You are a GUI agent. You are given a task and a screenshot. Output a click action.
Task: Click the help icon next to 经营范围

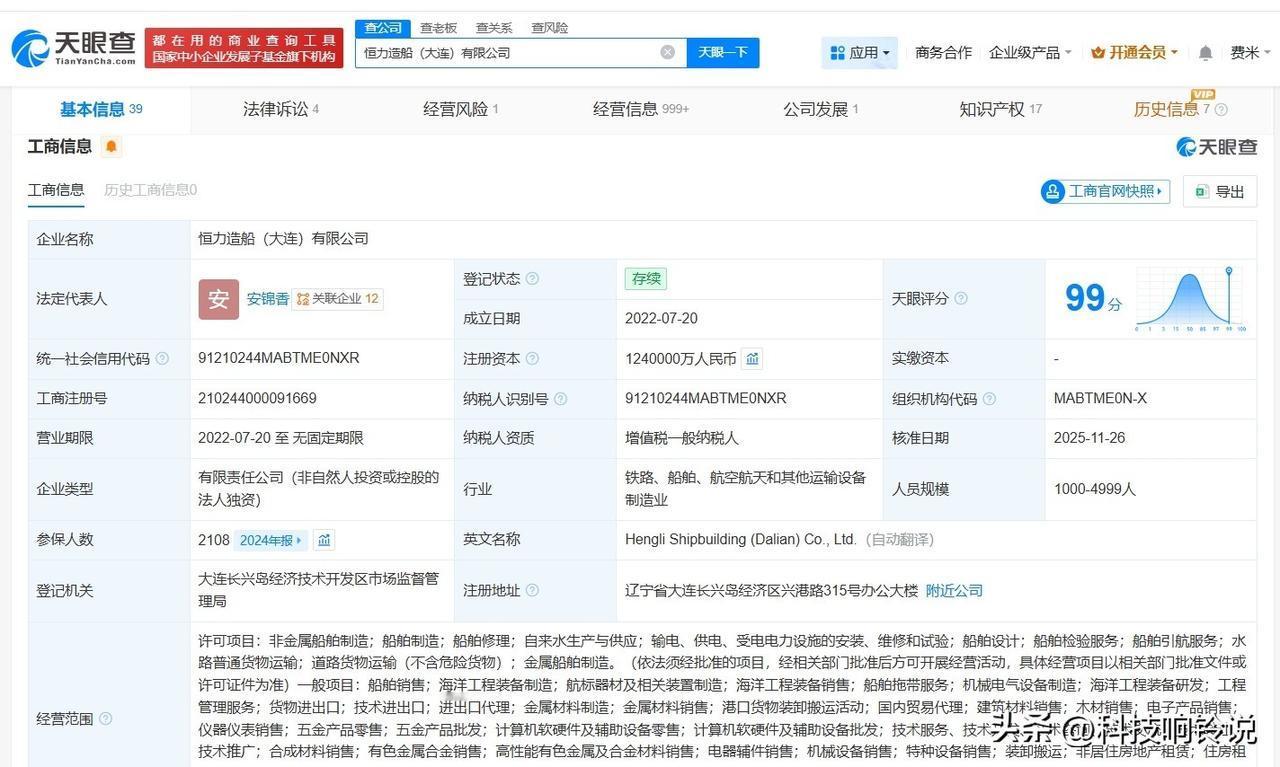point(105,718)
